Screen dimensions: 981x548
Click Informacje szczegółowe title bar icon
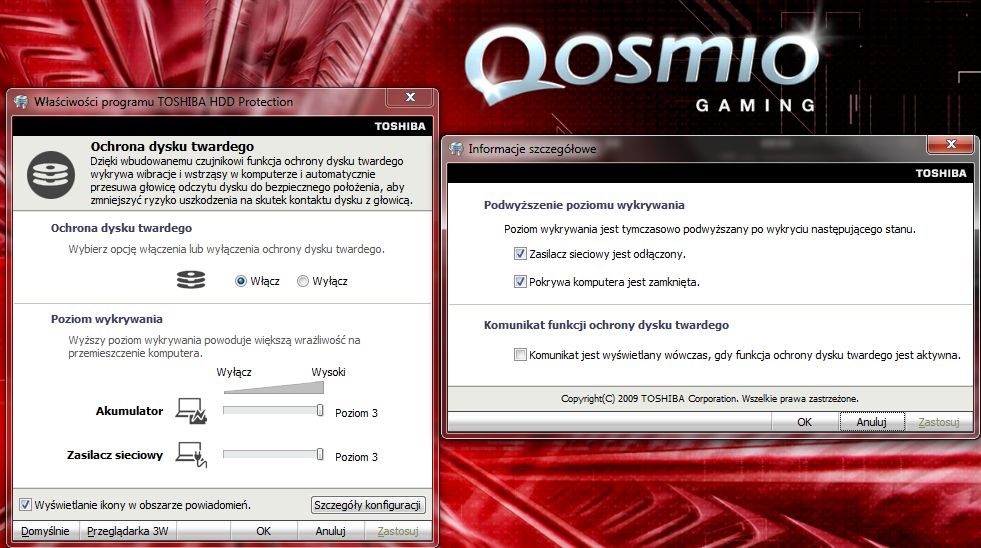tap(456, 149)
